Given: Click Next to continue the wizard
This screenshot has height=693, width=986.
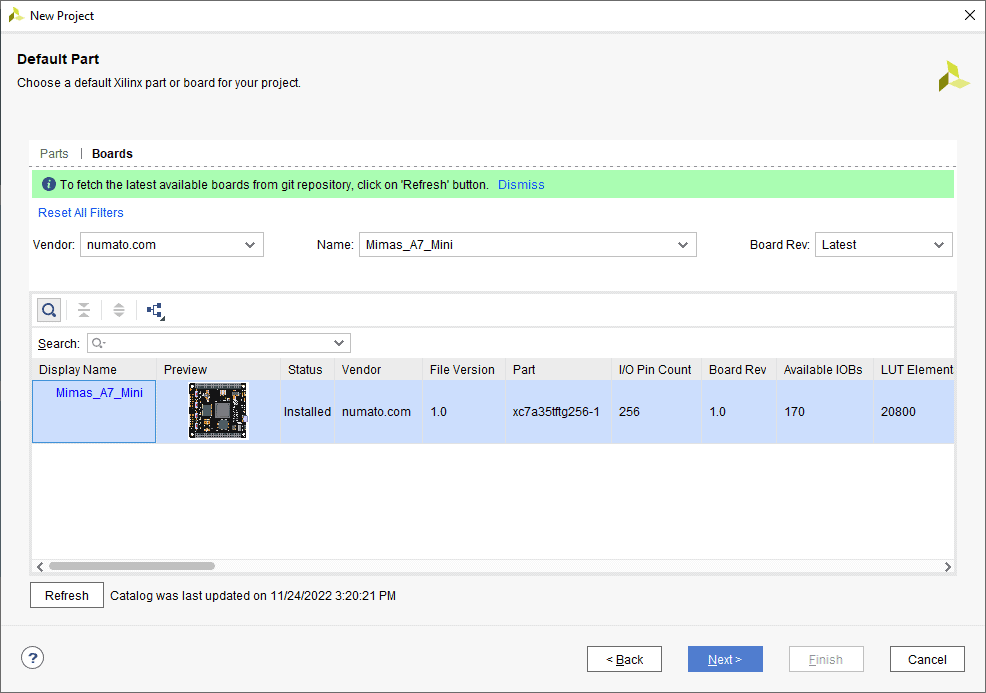Looking at the screenshot, I should coord(725,659).
